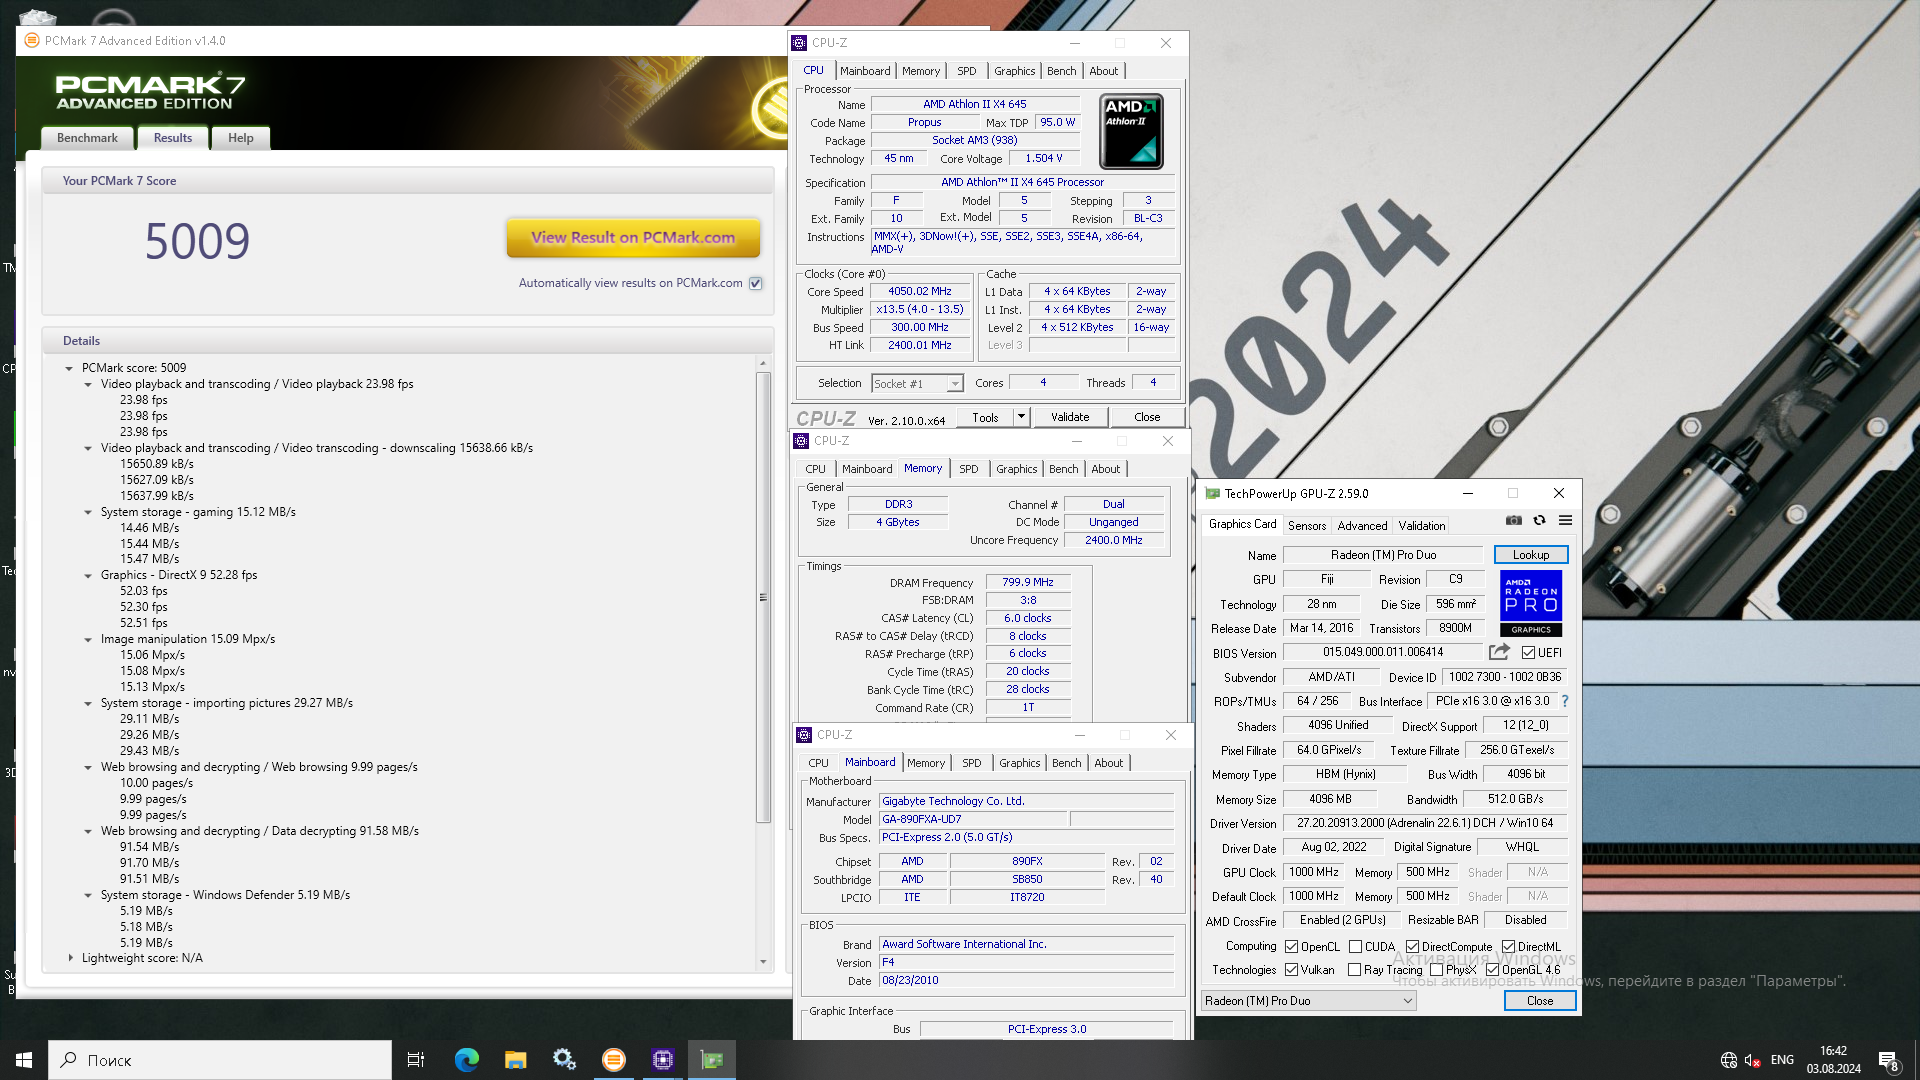Launch Microsoft Edge from taskbar
Image resolution: width=1920 pixels, height=1080 pixels.
(466, 1060)
